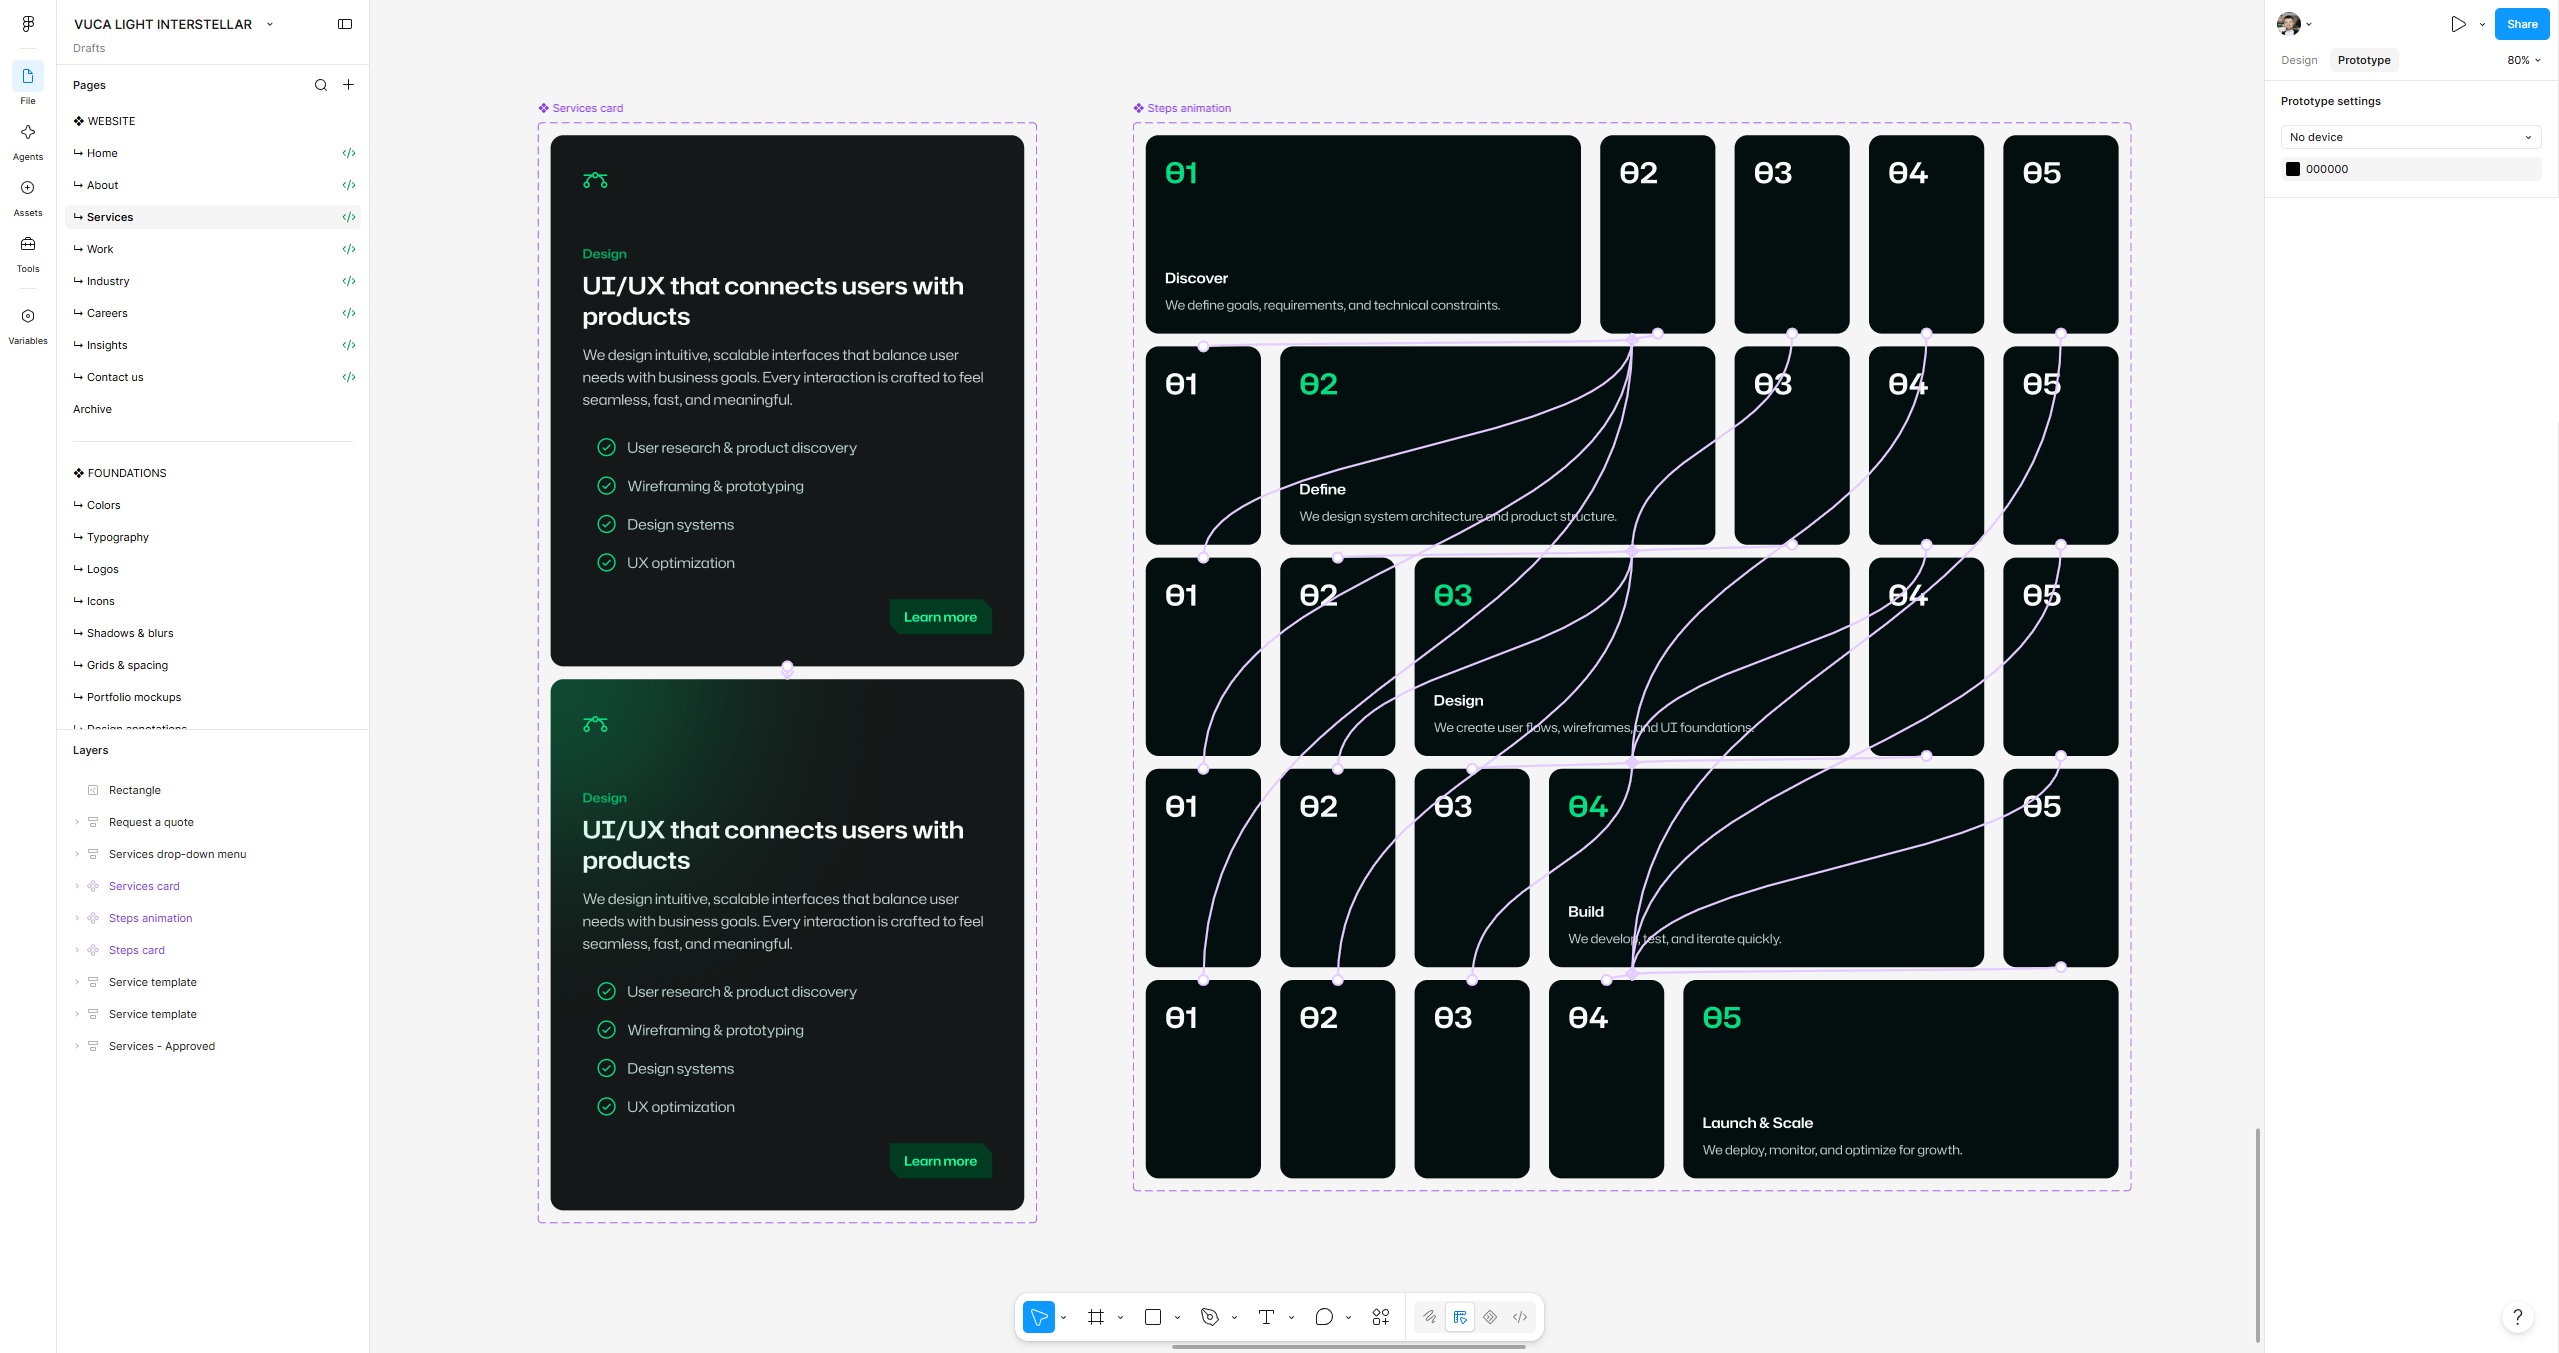
Task: Open Move tool options dropdown arrow
Action: click(1063, 1317)
